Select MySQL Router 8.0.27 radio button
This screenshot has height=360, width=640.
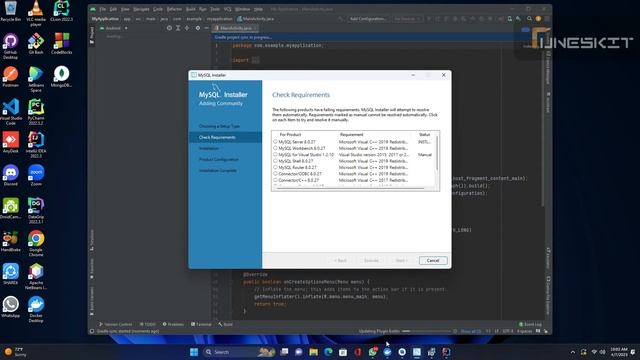(x=275, y=167)
